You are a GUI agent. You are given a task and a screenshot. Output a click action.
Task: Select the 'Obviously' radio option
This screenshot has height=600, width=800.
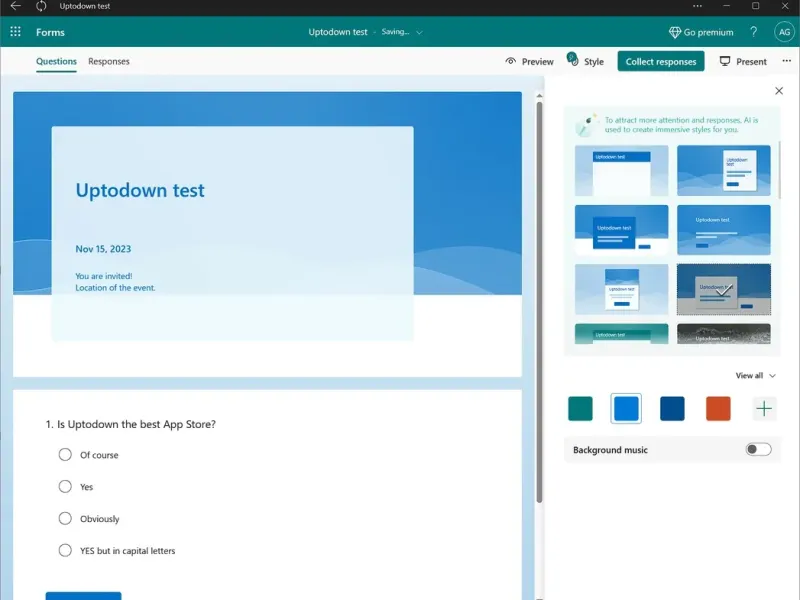coord(65,519)
